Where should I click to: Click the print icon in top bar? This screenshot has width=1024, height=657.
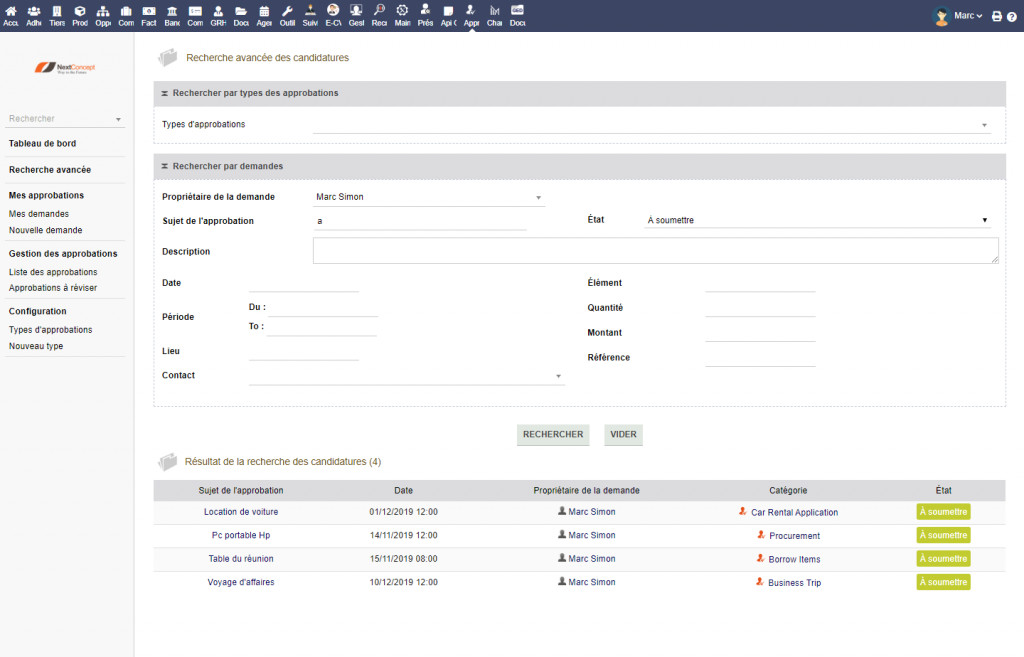tap(997, 16)
